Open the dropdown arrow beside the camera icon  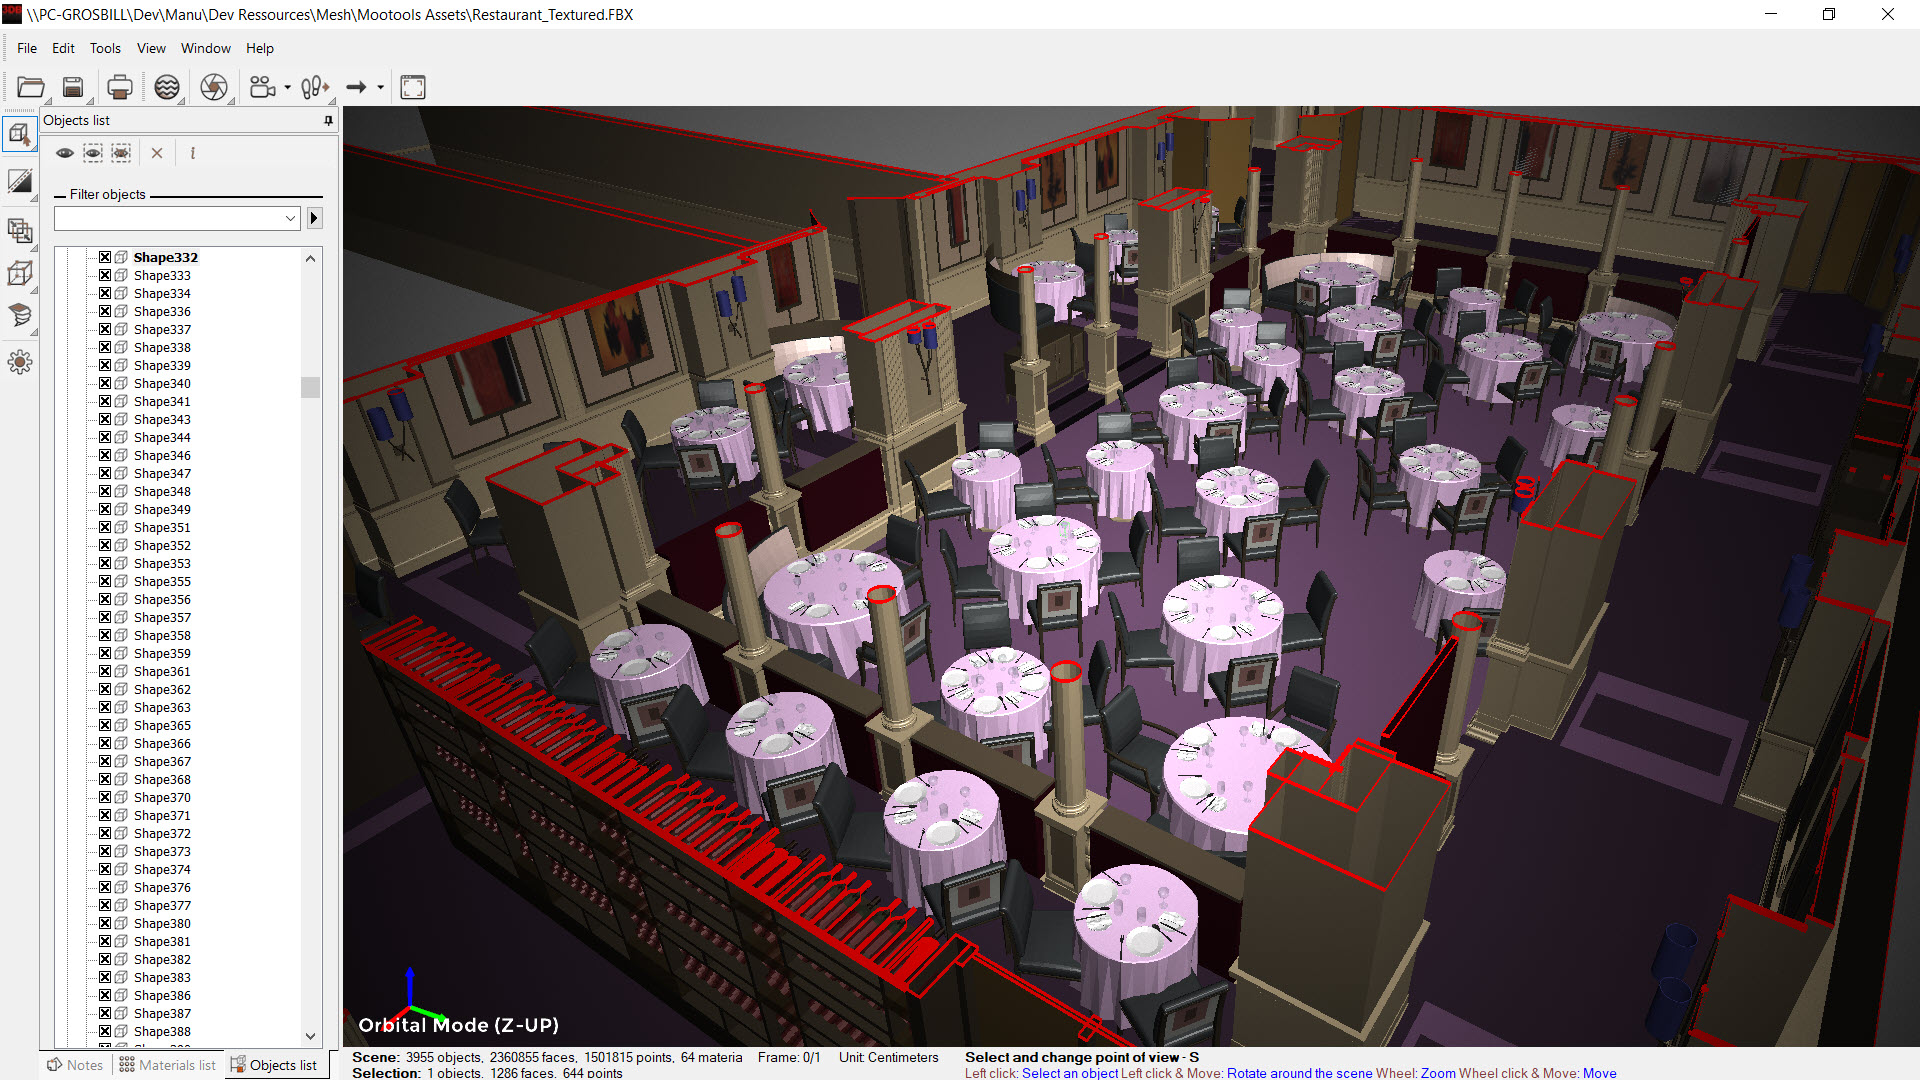point(288,88)
